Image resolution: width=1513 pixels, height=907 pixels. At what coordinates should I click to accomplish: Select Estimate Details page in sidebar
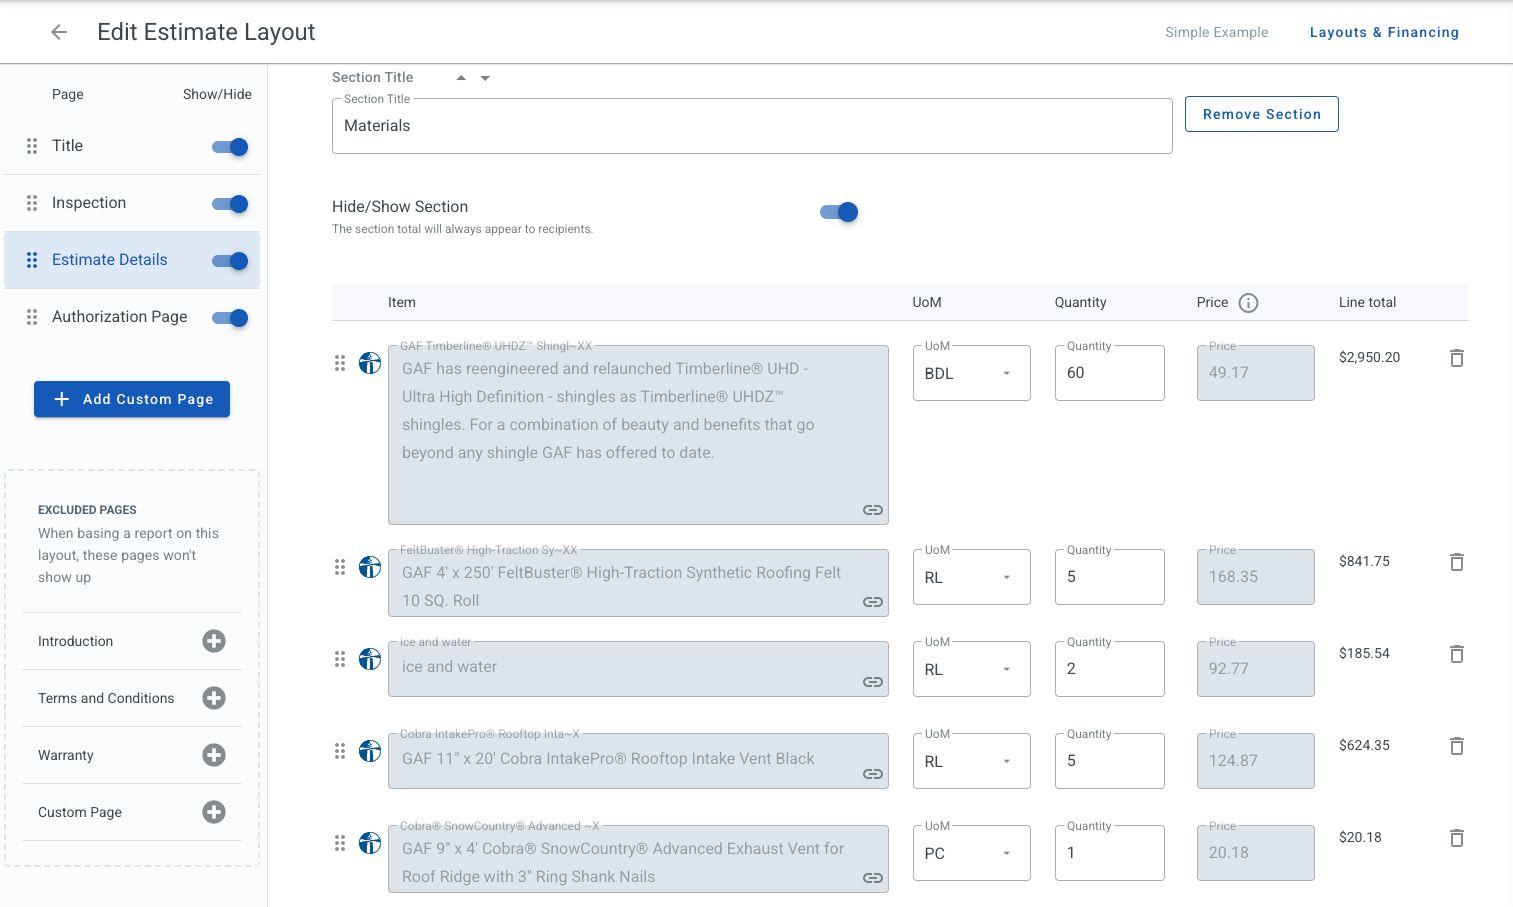110,260
